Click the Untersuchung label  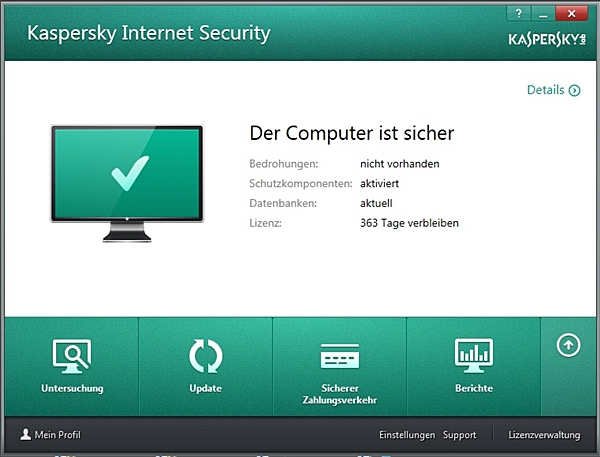click(x=72, y=388)
